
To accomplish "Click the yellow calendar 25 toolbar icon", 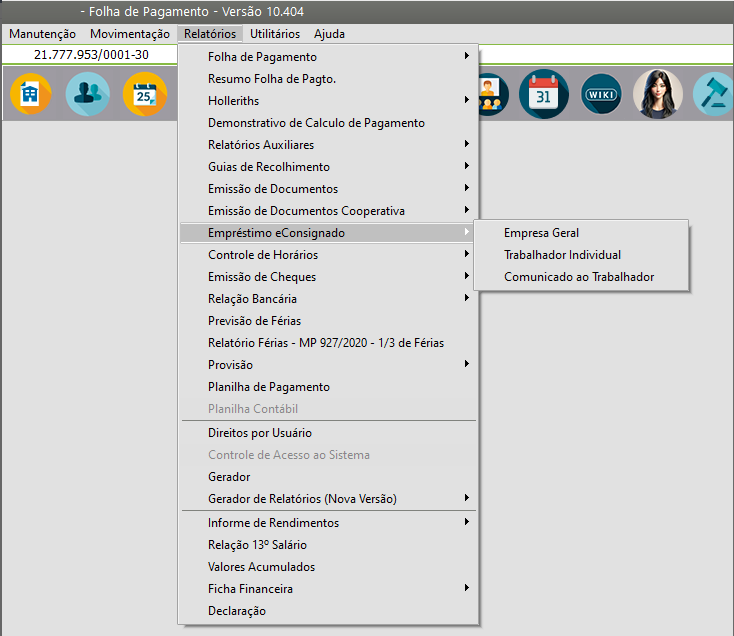I will coord(144,95).
